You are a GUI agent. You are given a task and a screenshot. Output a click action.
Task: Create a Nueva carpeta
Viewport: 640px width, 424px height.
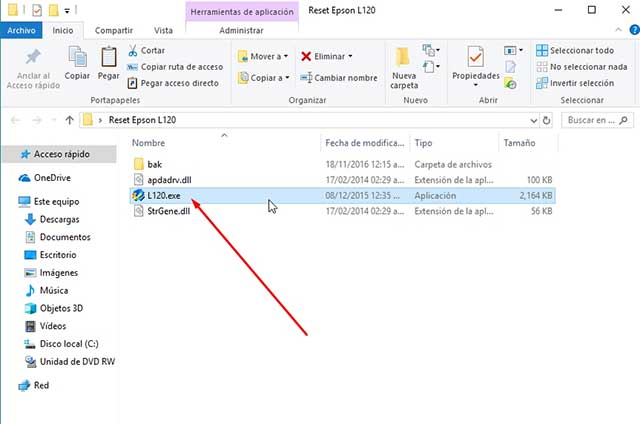point(404,68)
